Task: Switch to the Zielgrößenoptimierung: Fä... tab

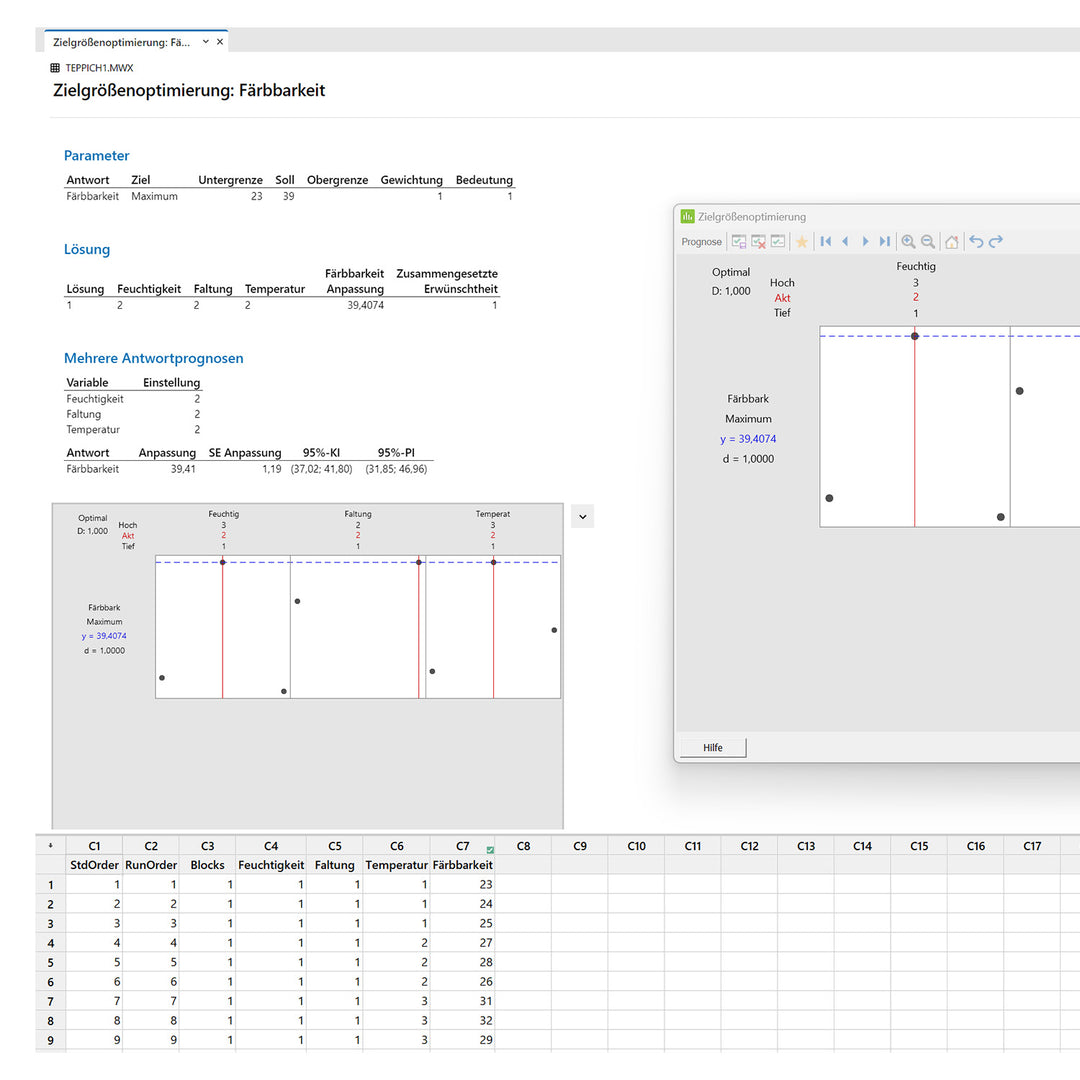Action: 120,42
